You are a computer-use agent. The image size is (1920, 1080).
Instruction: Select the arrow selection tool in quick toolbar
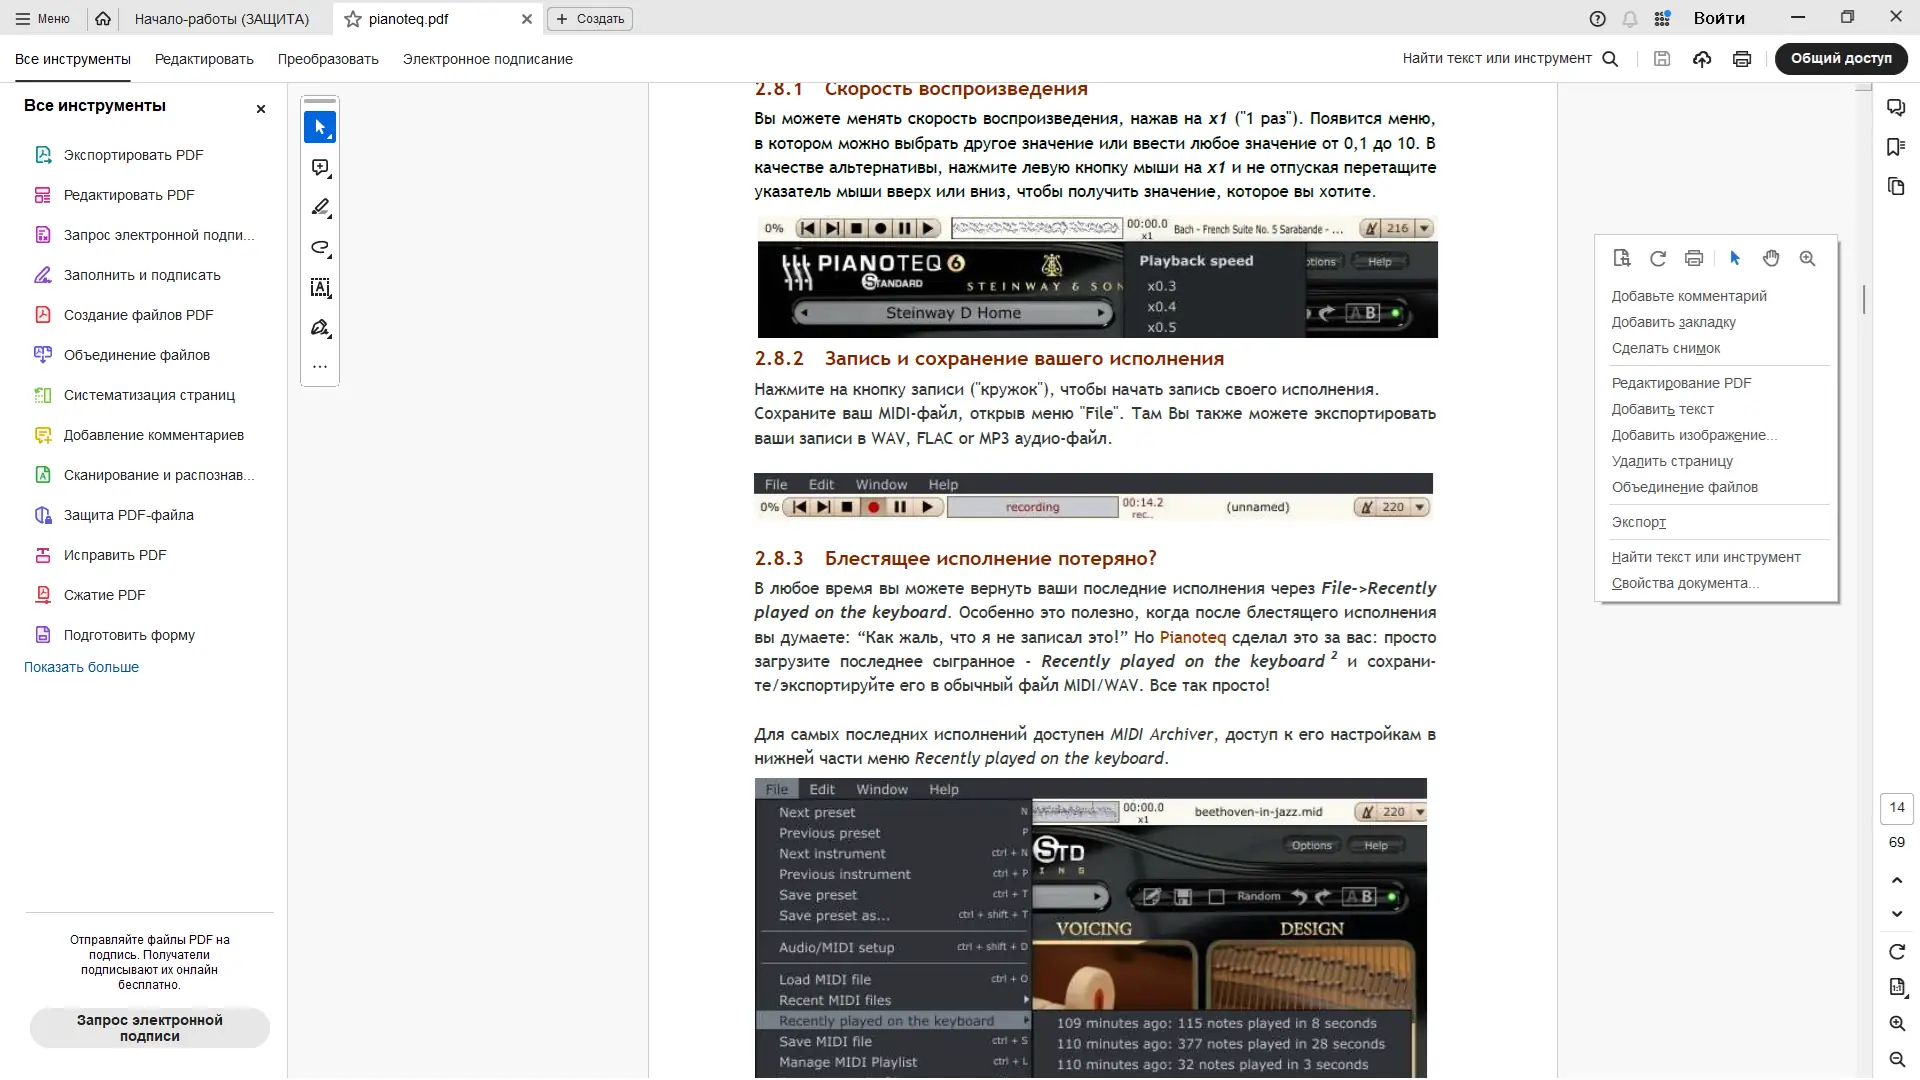pos(320,127)
